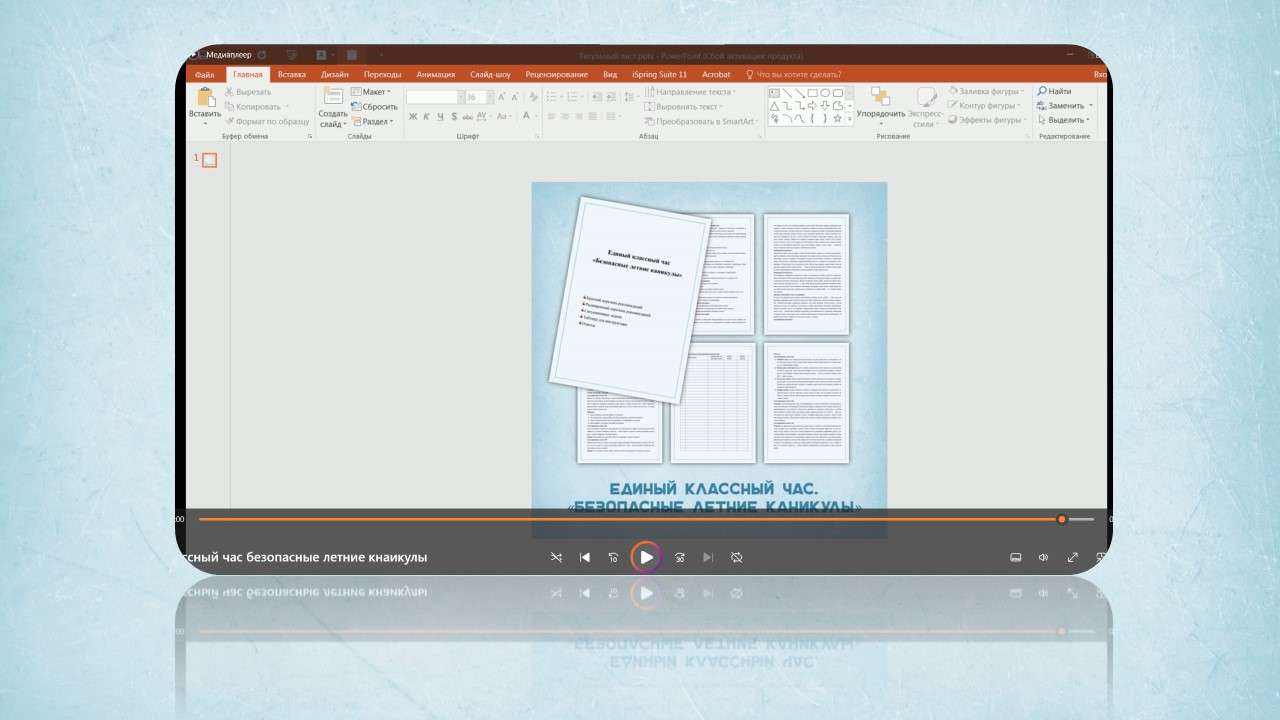Click the Упорядочить arrange icon
This screenshot has width=1280, height=720.
pyautogui.click(x=880, y=96)
